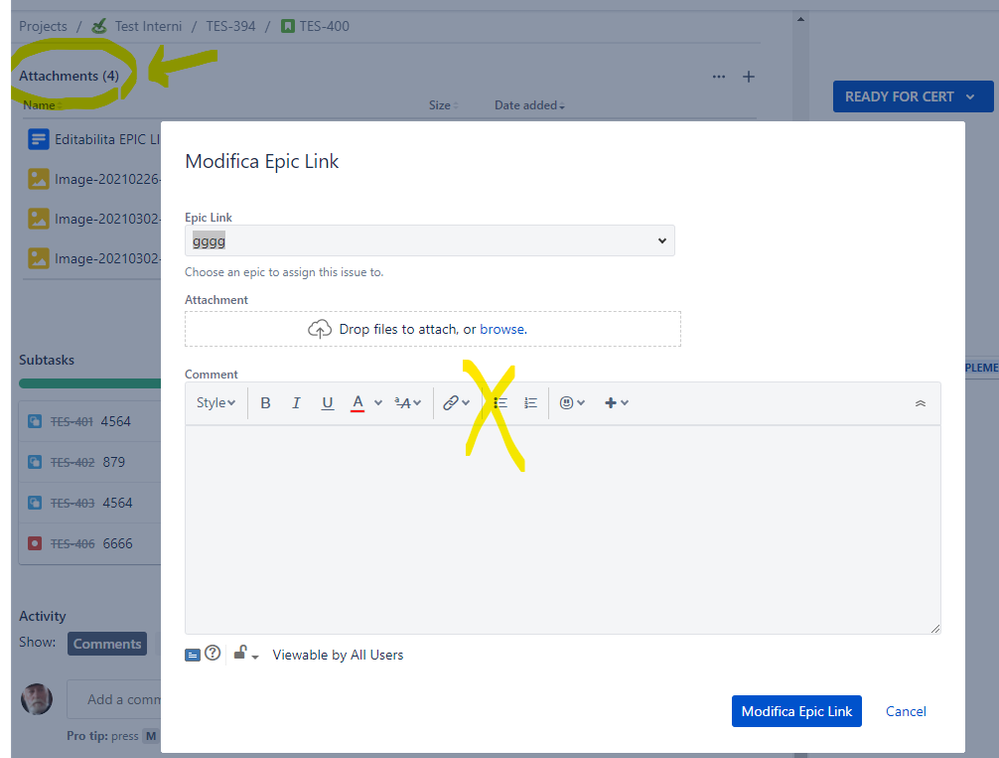Screen dimensions: 999x758
Task: Collapse the comment editor toolbar
Action: point(920,403)
